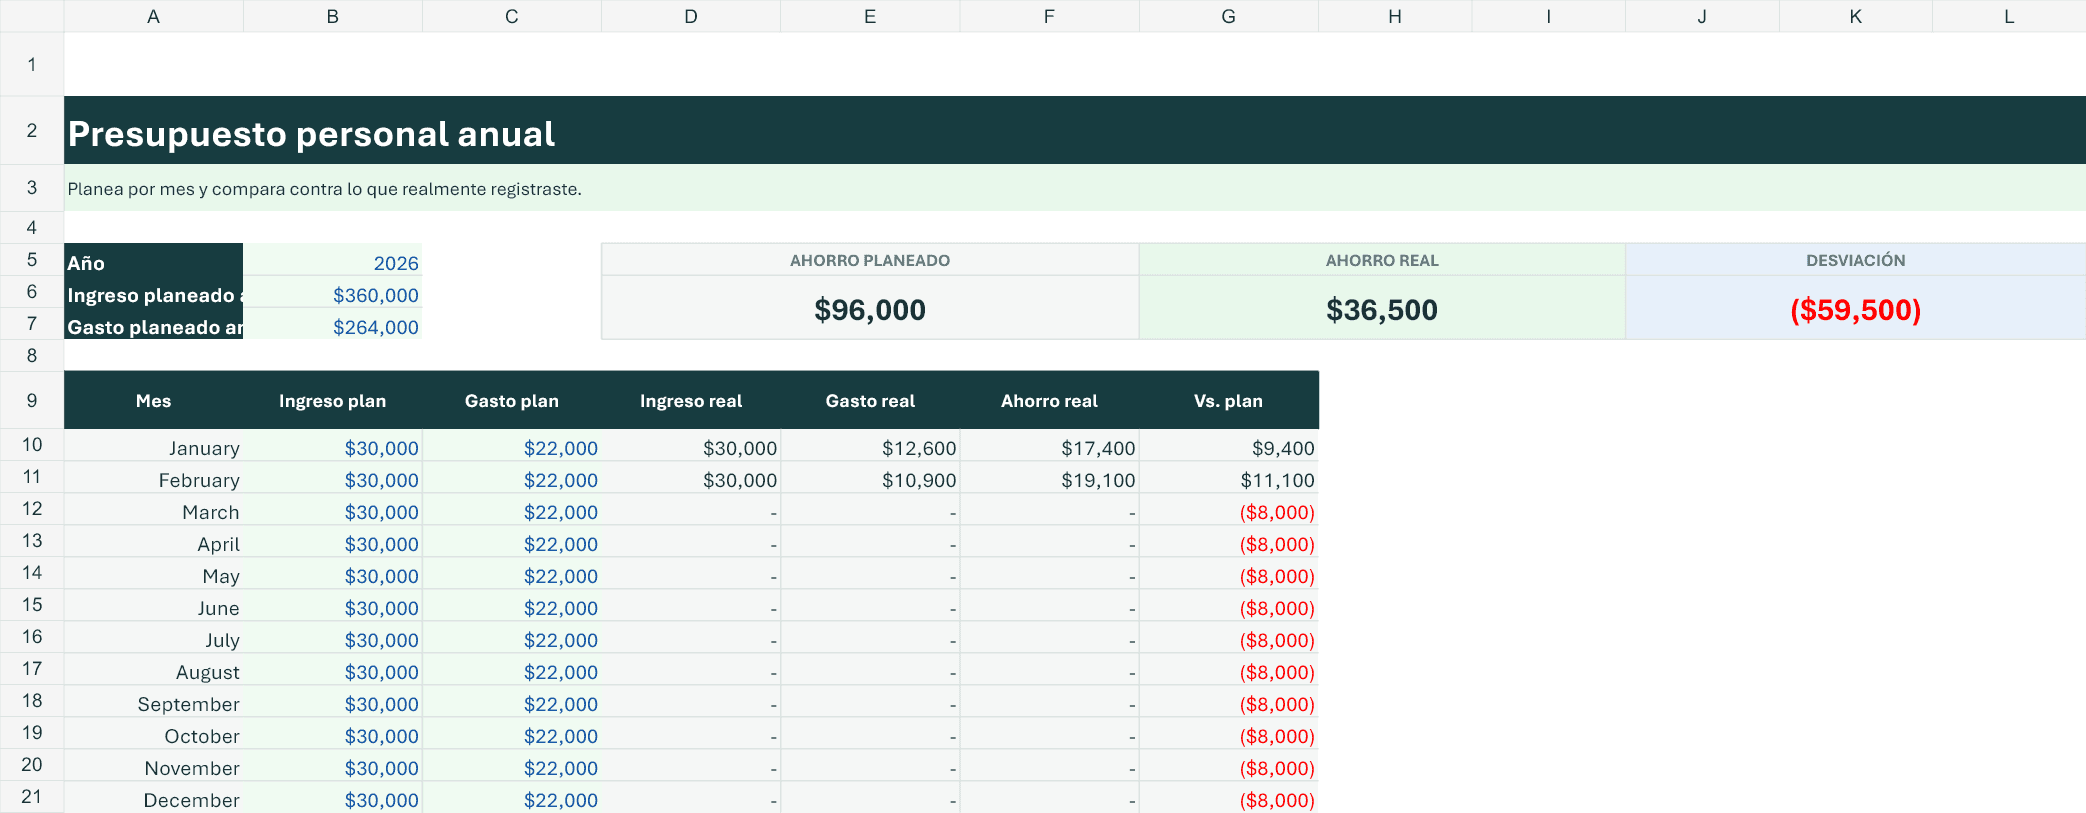2086x813 pixels.
Task: Select the 'Gasto planeado' label cell
Action: 154,324
